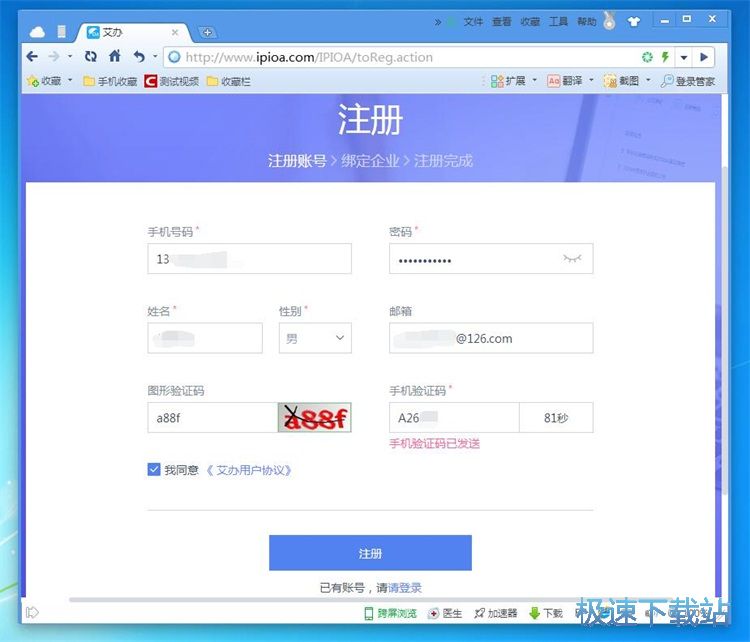
Task: Click the URL address field
Action: pos(402,57)
